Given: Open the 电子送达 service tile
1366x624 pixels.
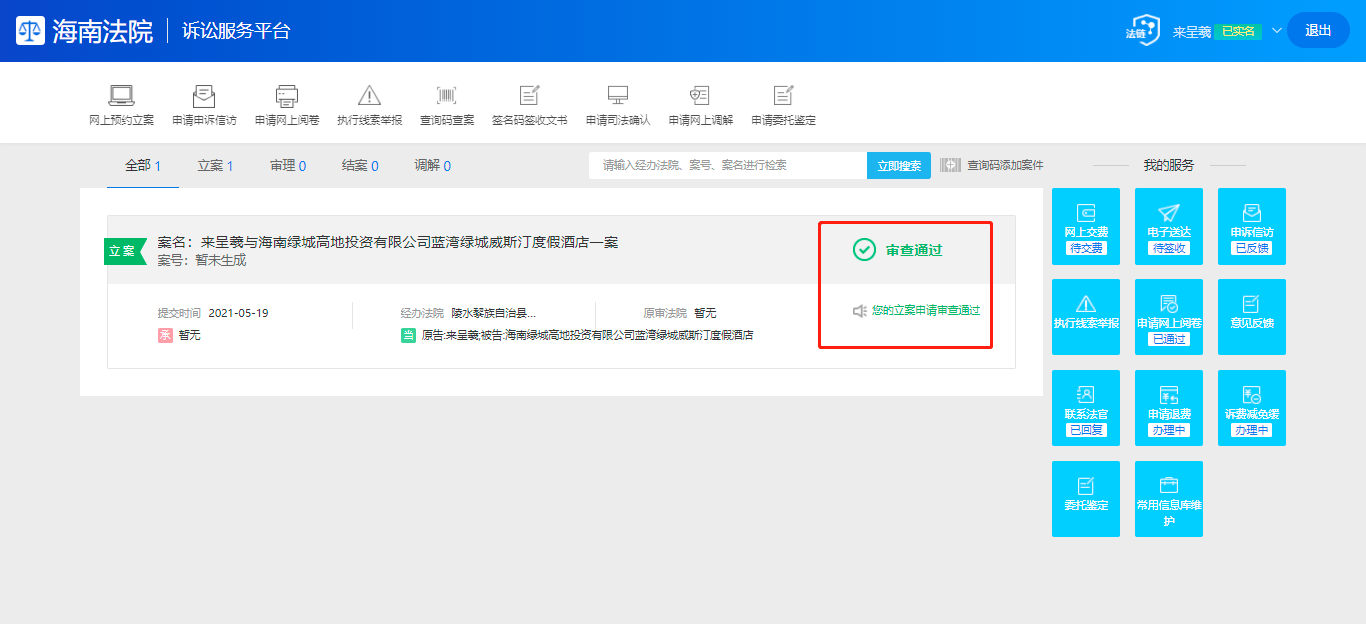Looking at the screenshot, I should pos(1169,226).
